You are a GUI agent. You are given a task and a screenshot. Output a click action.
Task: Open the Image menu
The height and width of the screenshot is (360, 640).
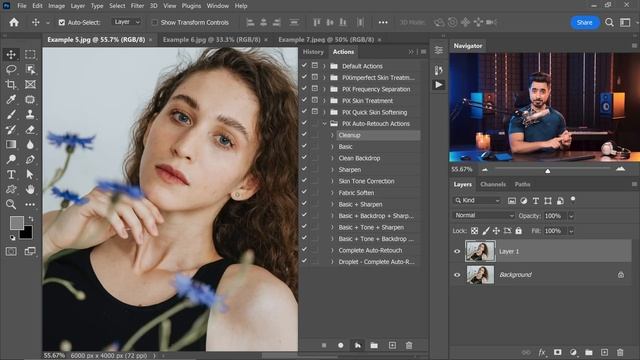[x=56, y=6]
